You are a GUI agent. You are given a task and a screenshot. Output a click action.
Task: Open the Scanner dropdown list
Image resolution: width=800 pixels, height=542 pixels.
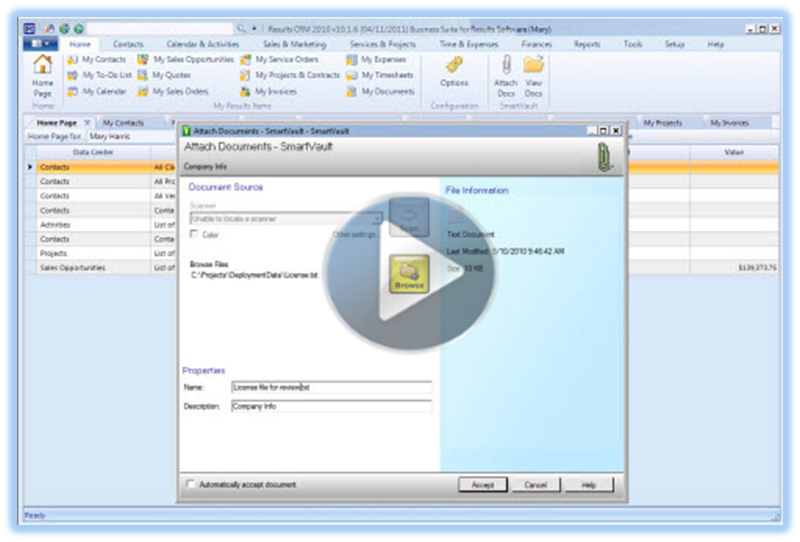tap(377, 219)
